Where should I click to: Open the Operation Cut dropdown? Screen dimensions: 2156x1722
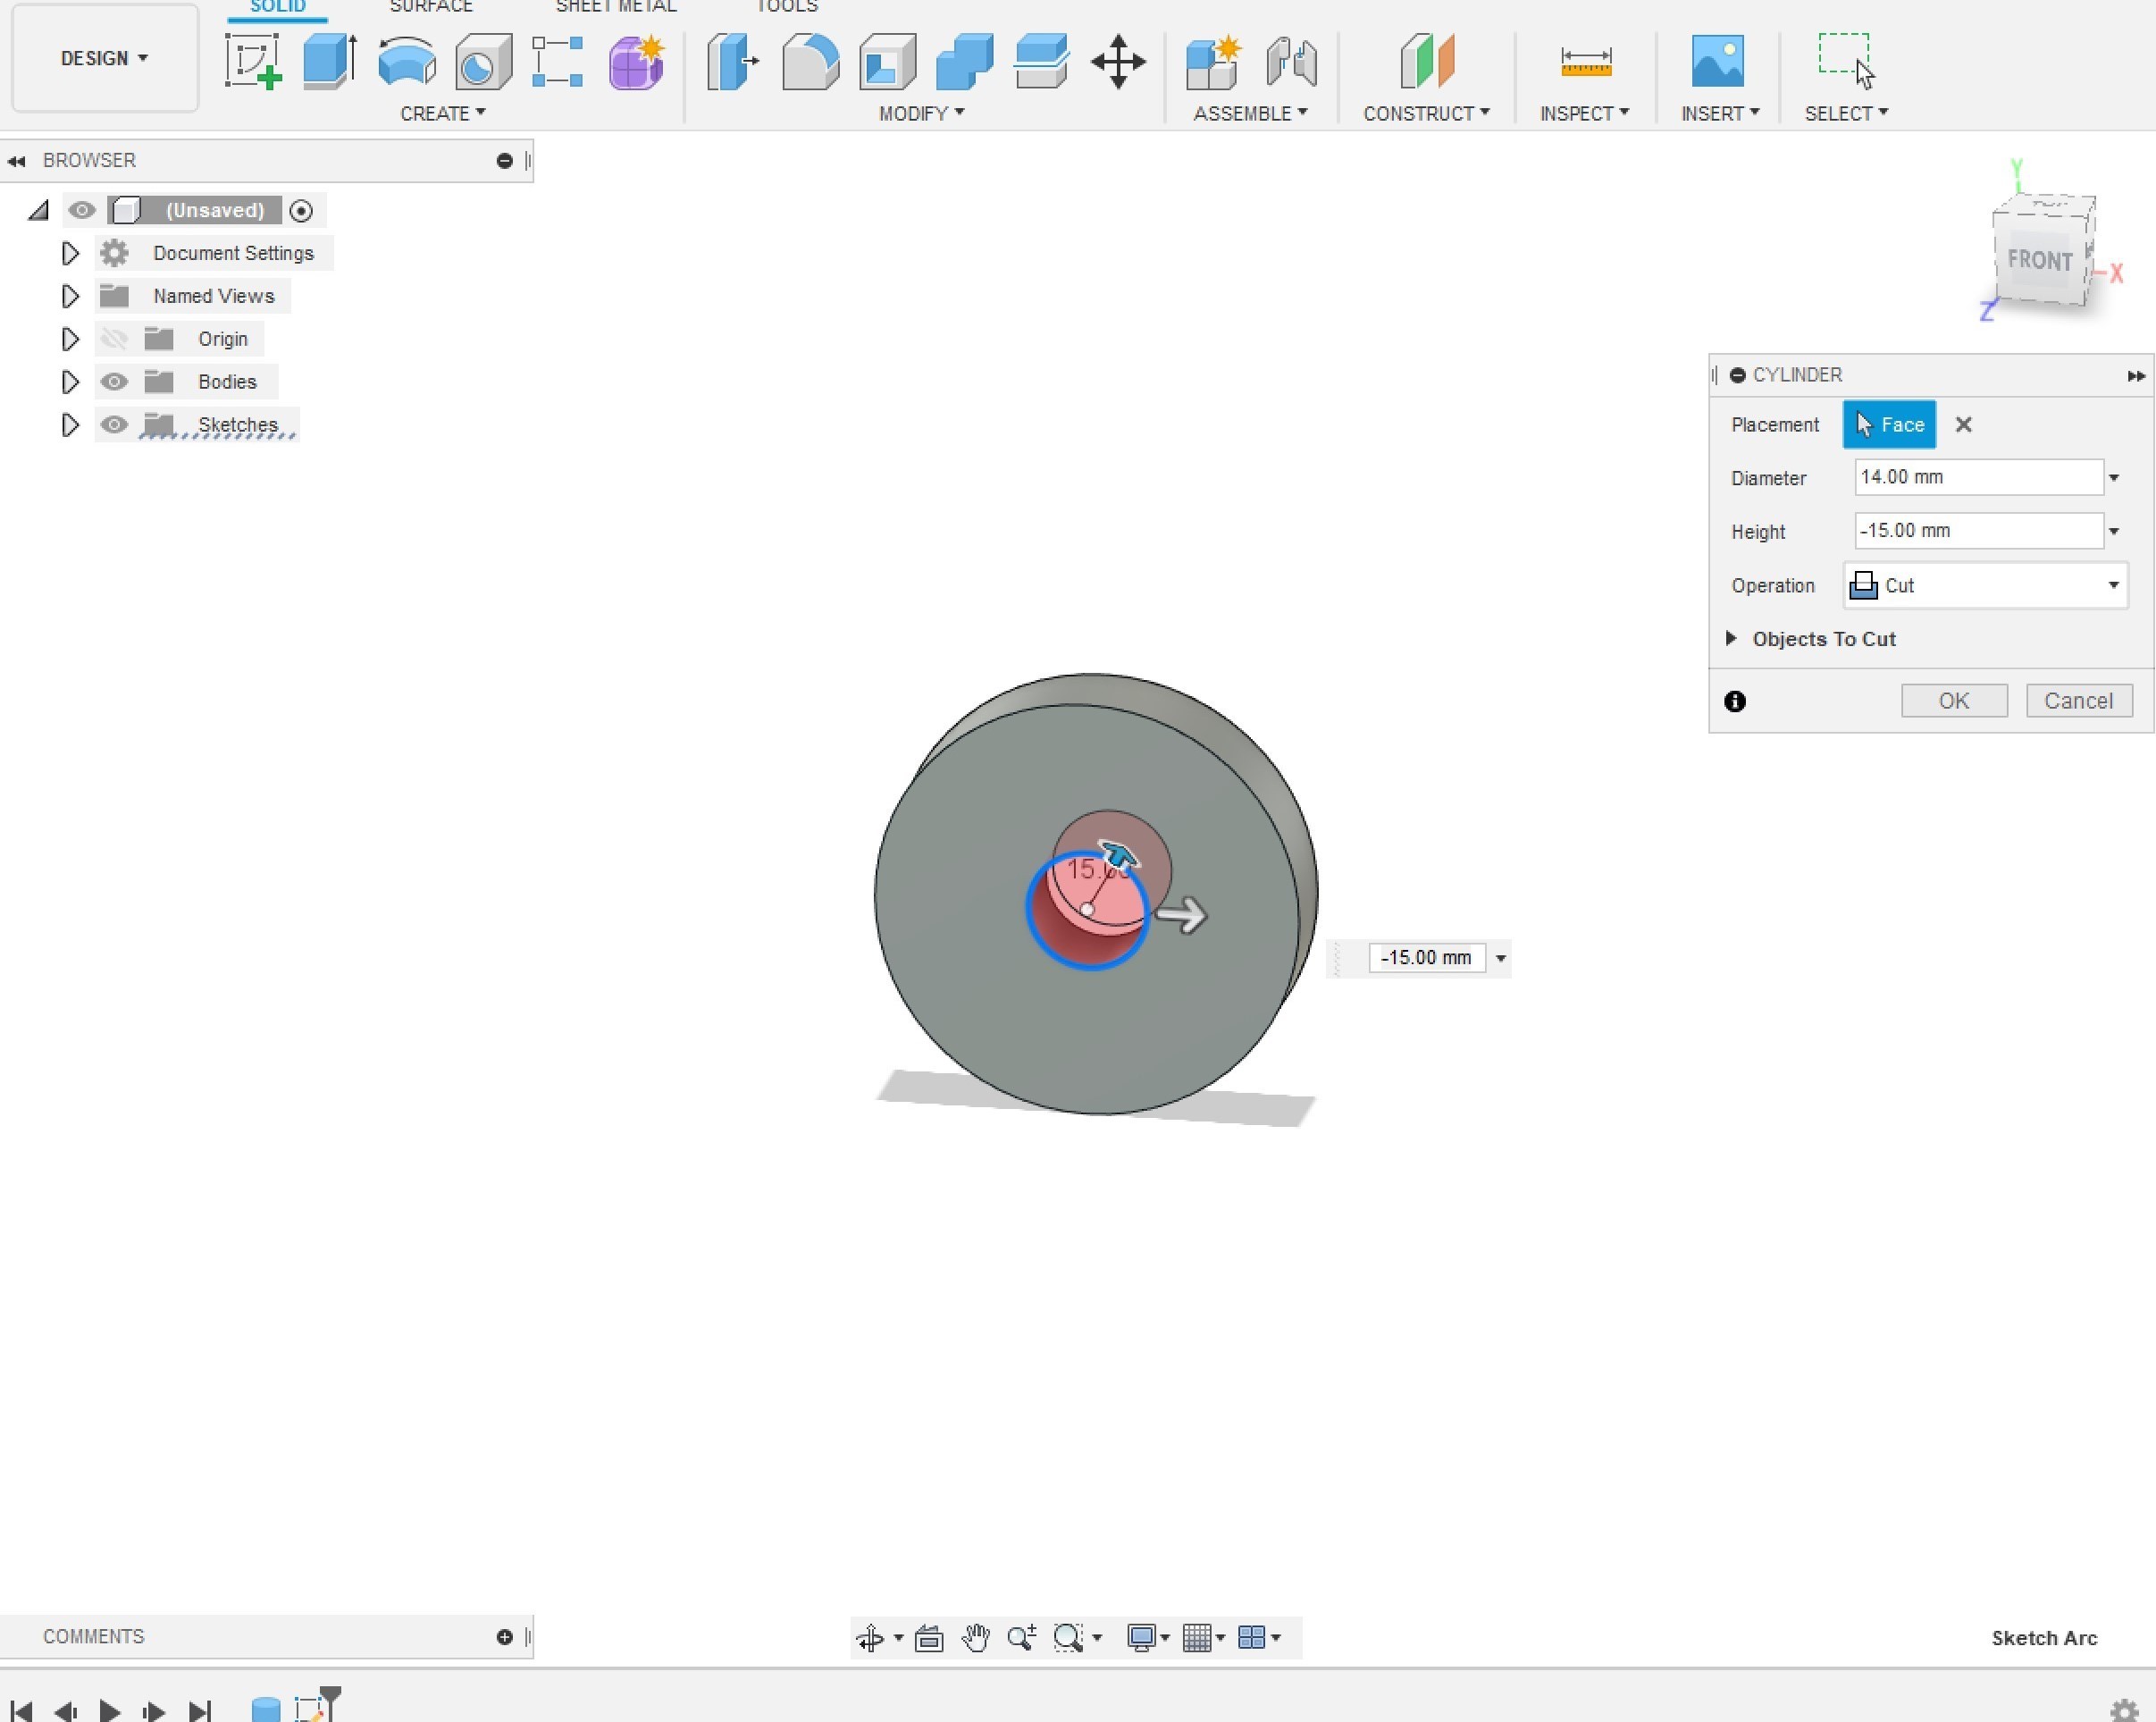(x=1985, y=586)
